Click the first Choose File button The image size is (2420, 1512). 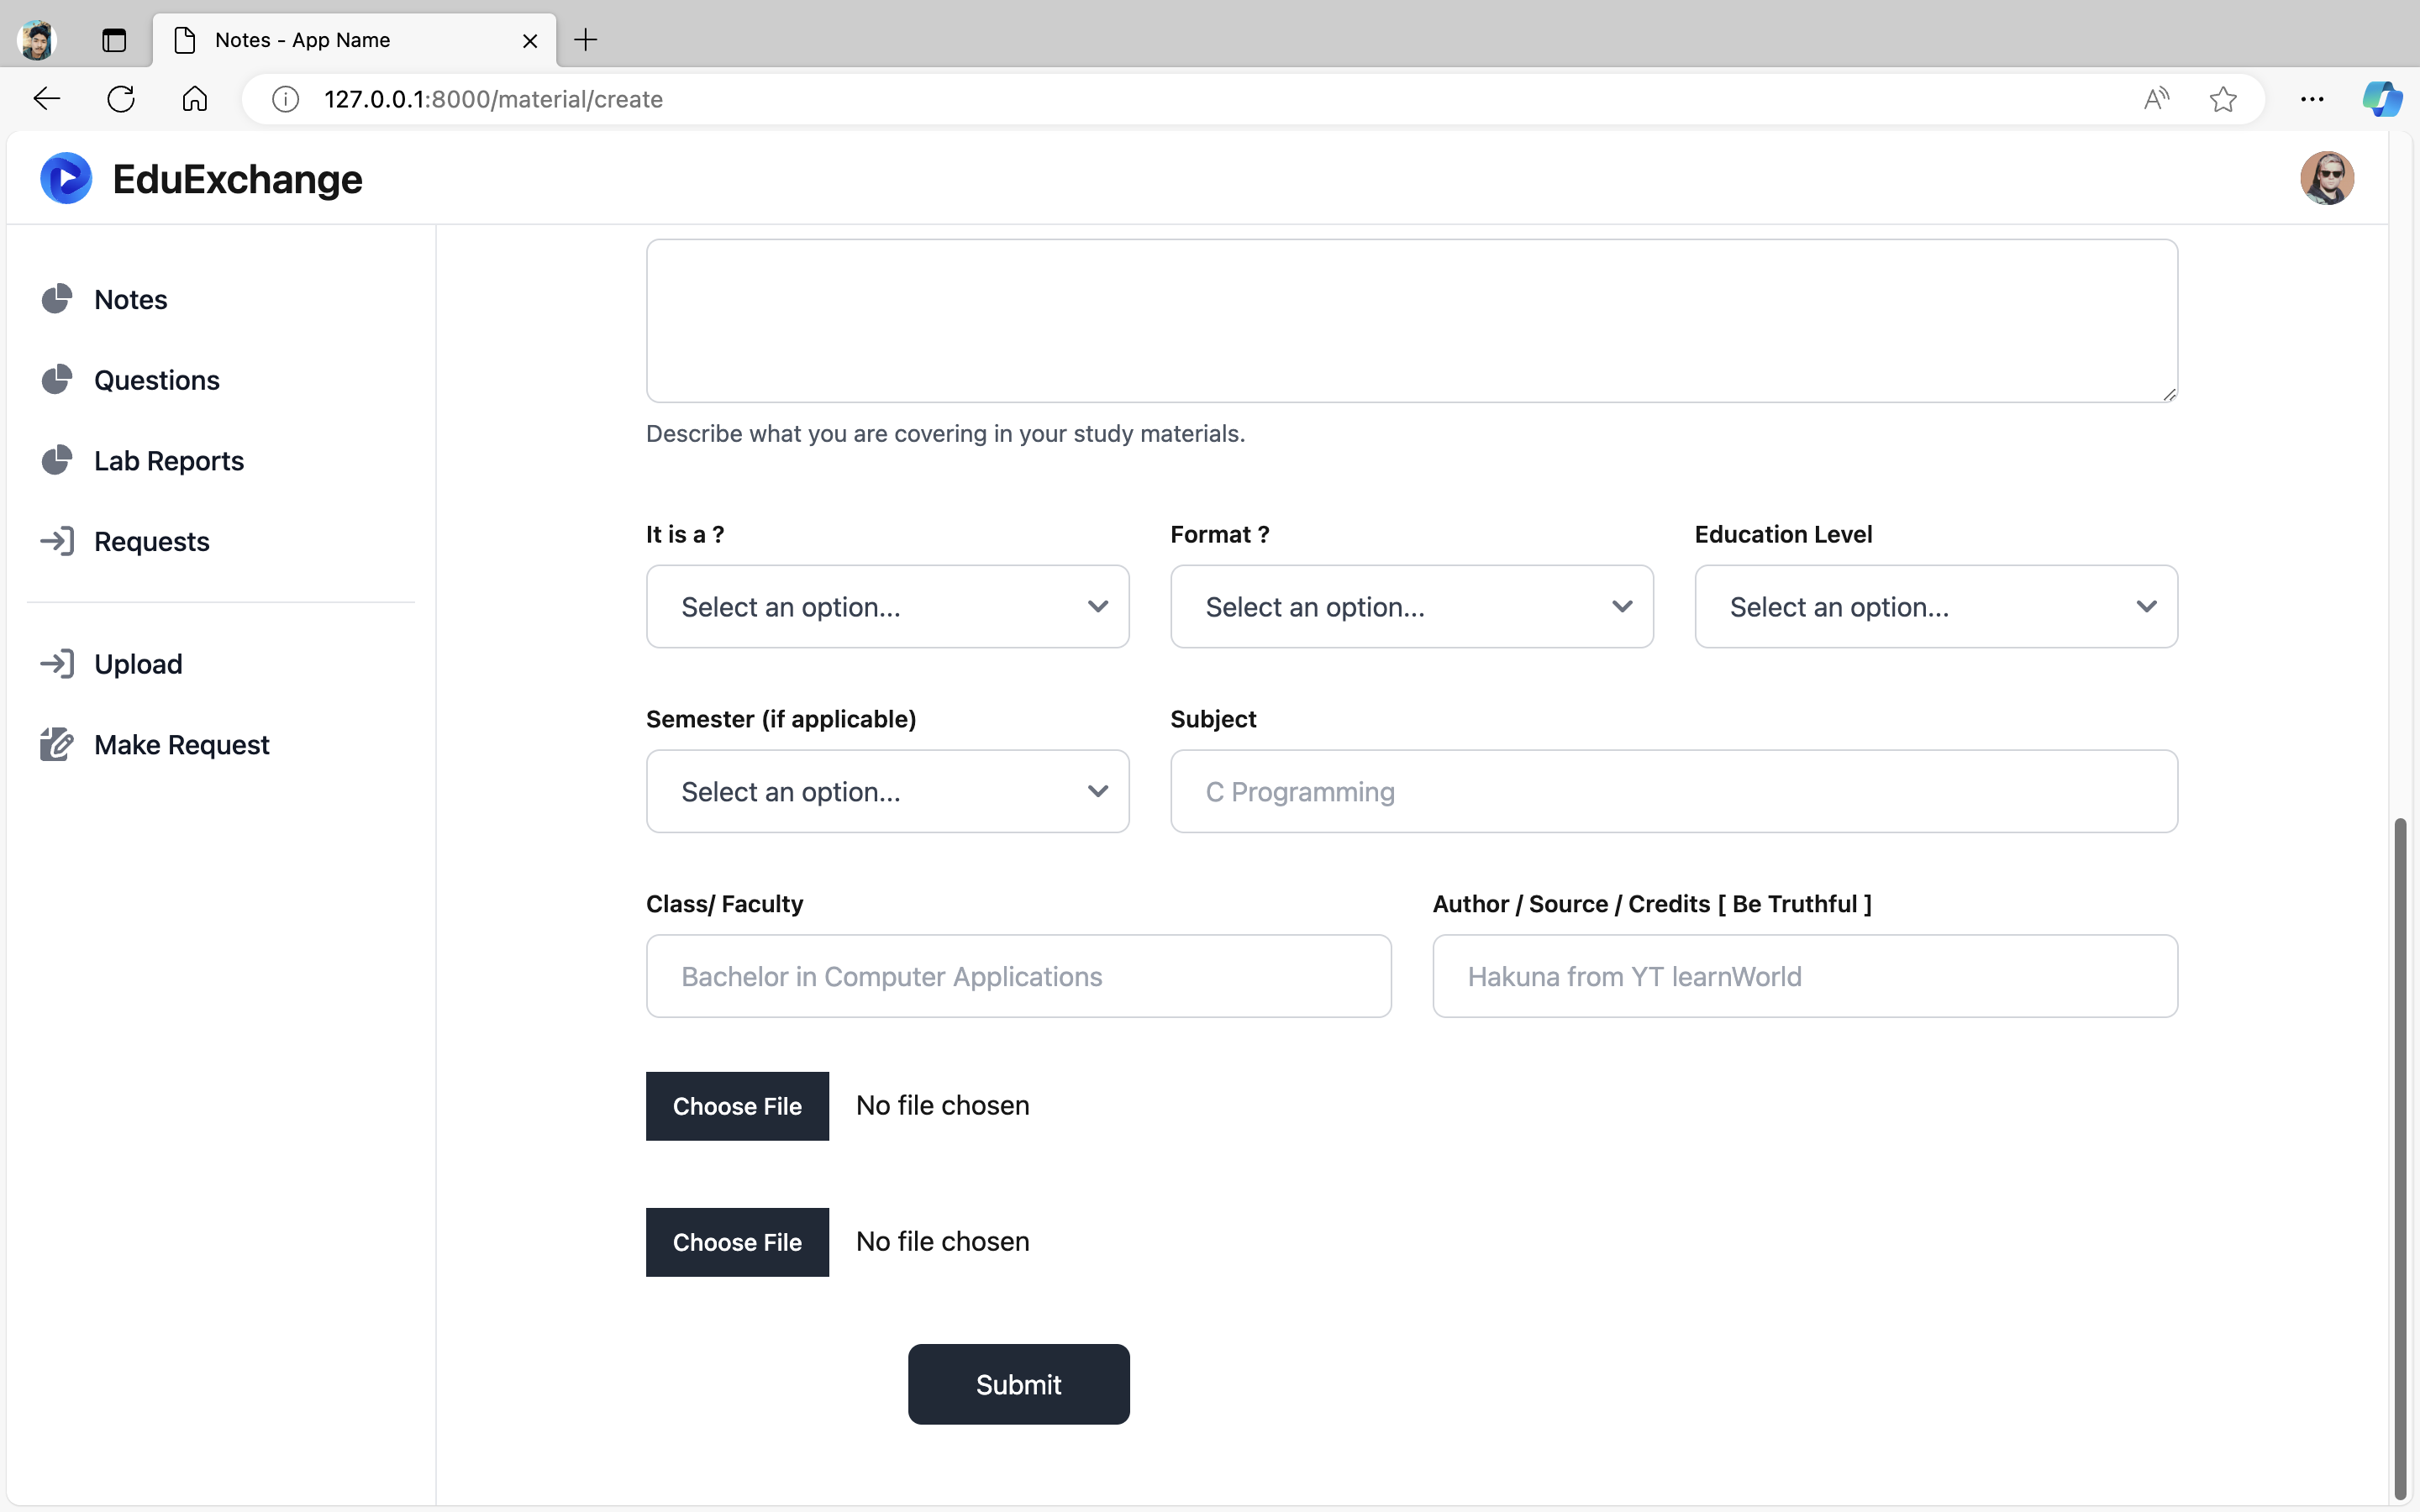point(737,1106)
